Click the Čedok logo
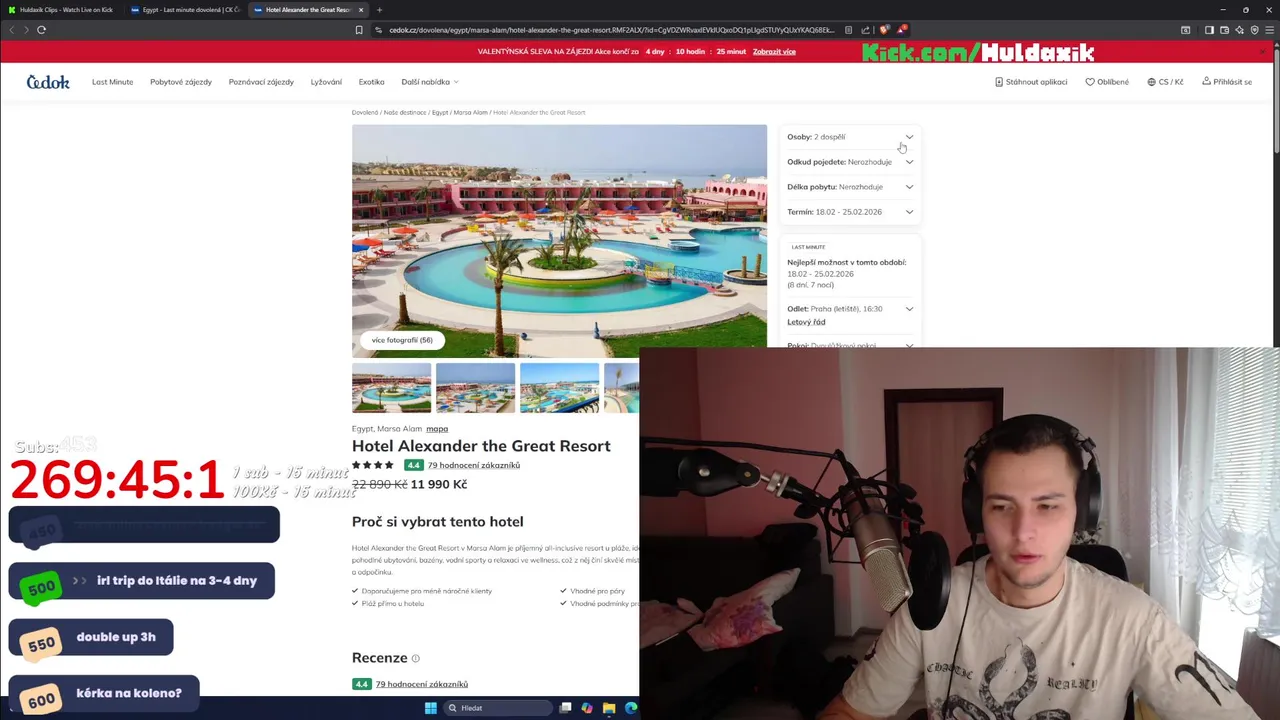The height and width of the screenshot is (720, 1280). tap(48, 82)
